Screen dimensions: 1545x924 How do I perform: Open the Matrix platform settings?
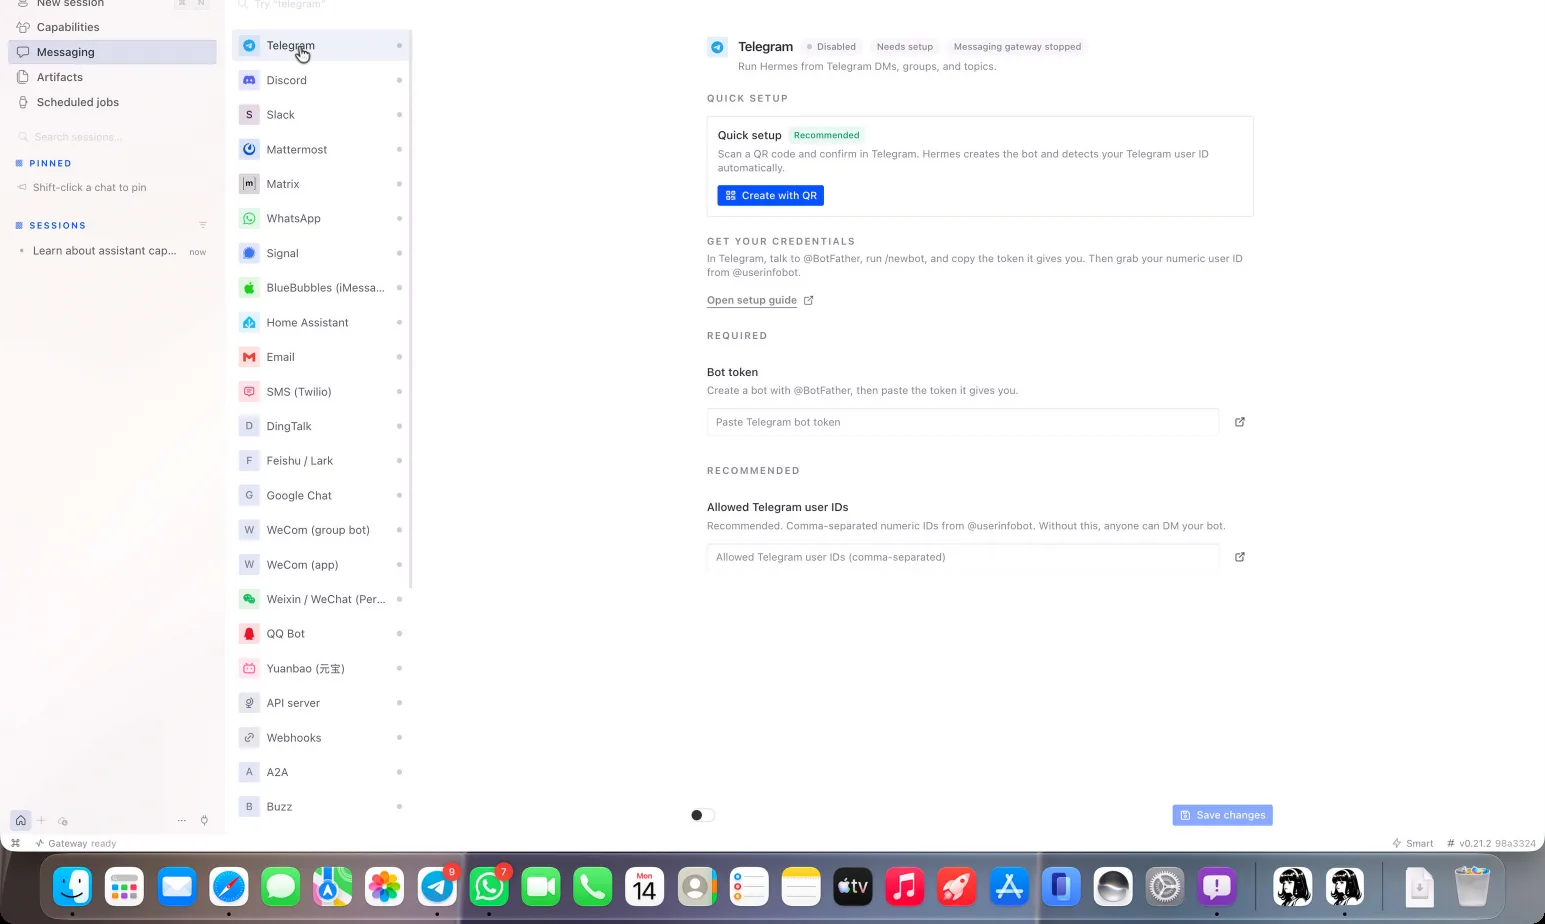pyautogui.click(x=321, y=184)
